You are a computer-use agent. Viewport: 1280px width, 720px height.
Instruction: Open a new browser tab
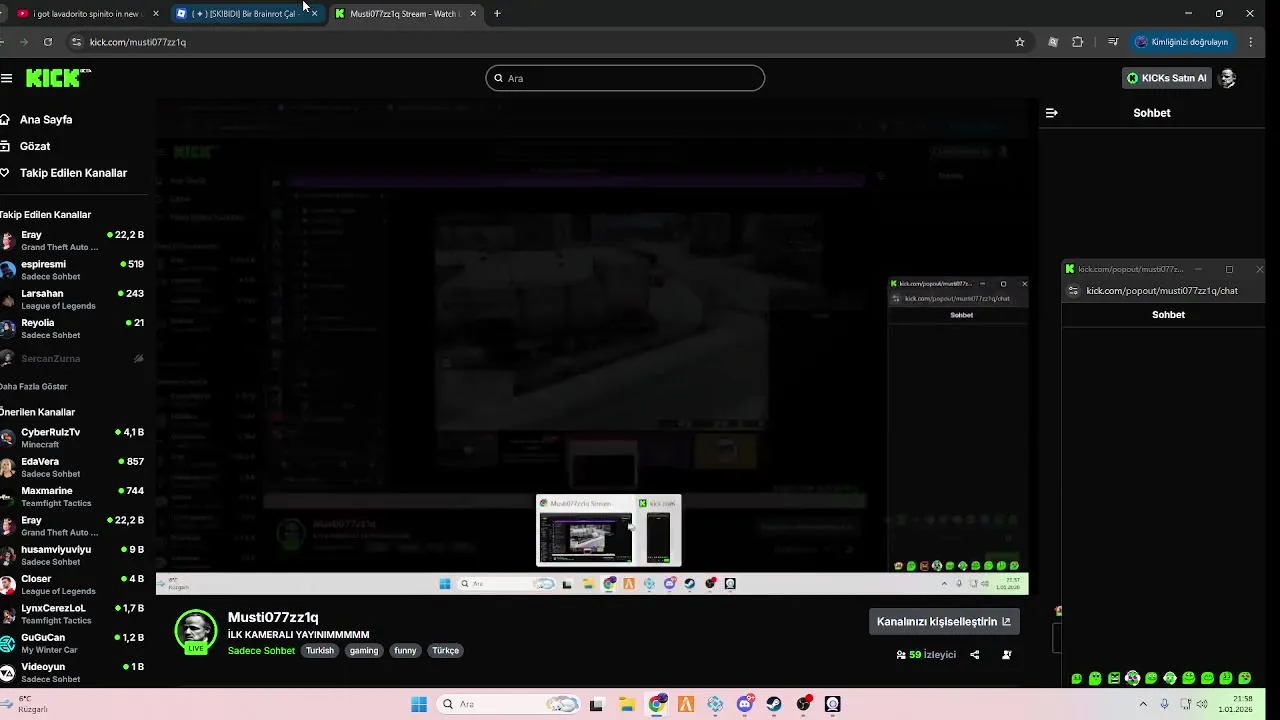497,14
